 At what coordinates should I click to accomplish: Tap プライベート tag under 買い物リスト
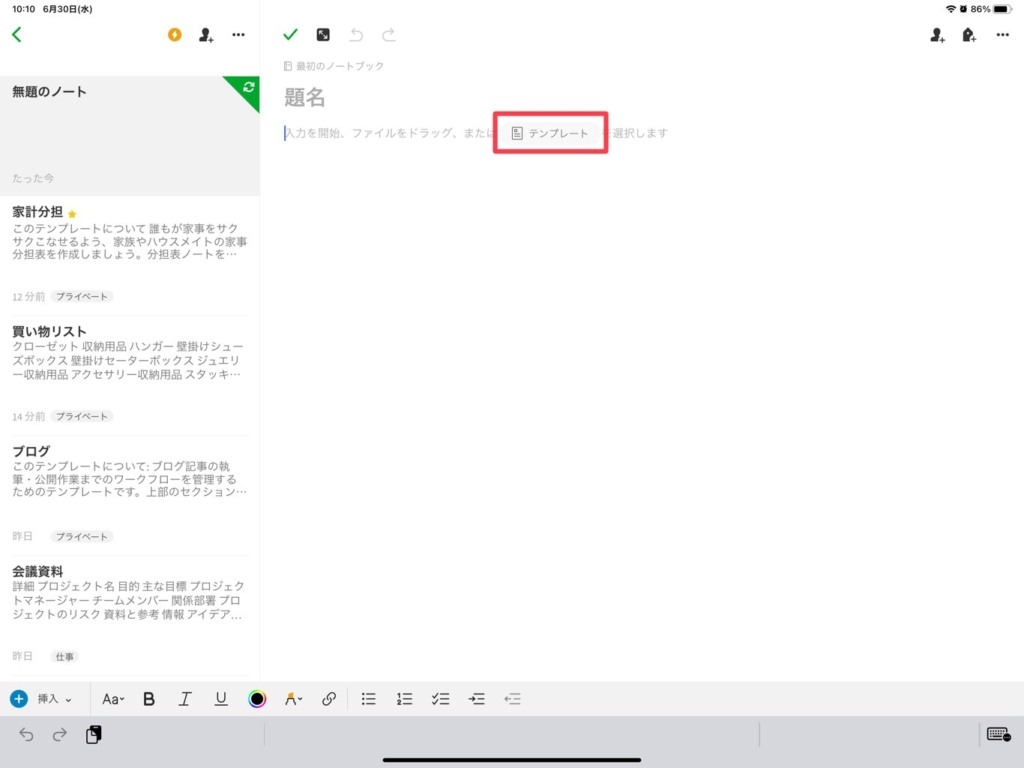point(82,417)
